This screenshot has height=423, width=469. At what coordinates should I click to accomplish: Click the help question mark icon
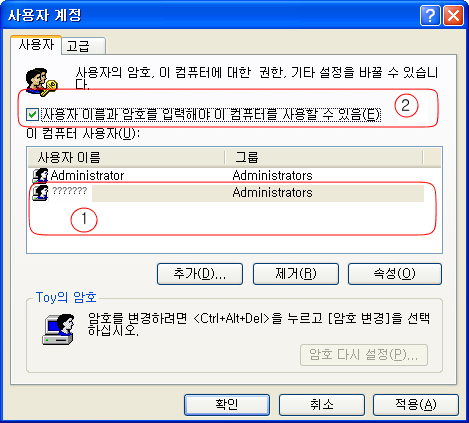(430, 15)
